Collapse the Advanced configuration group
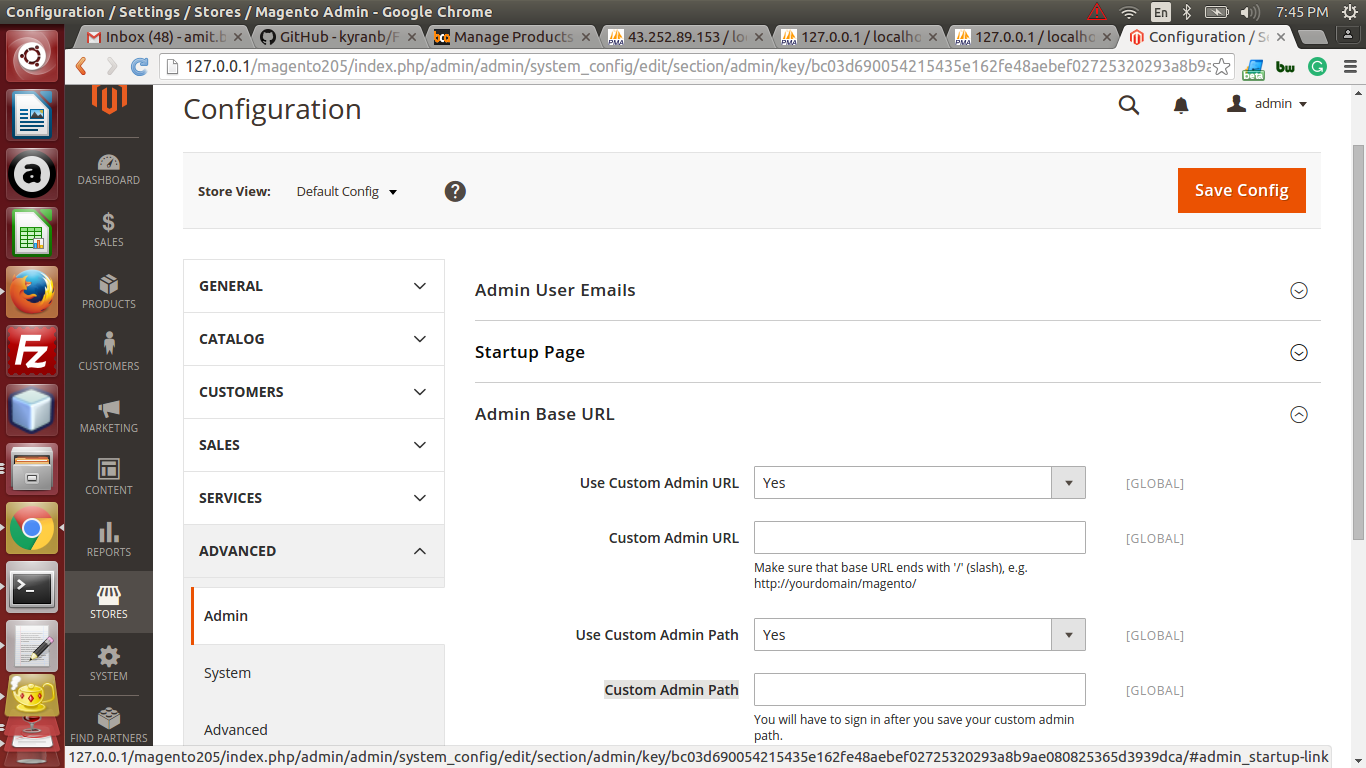 (314, 551)
